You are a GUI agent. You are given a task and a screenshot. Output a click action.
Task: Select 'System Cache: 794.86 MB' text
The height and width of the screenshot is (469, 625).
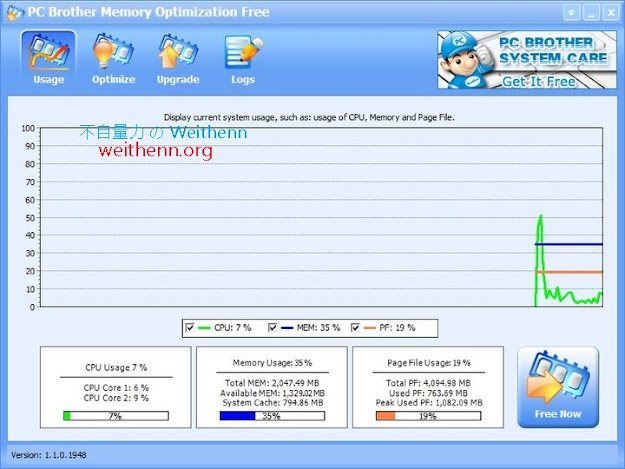[x=273, y=402]
